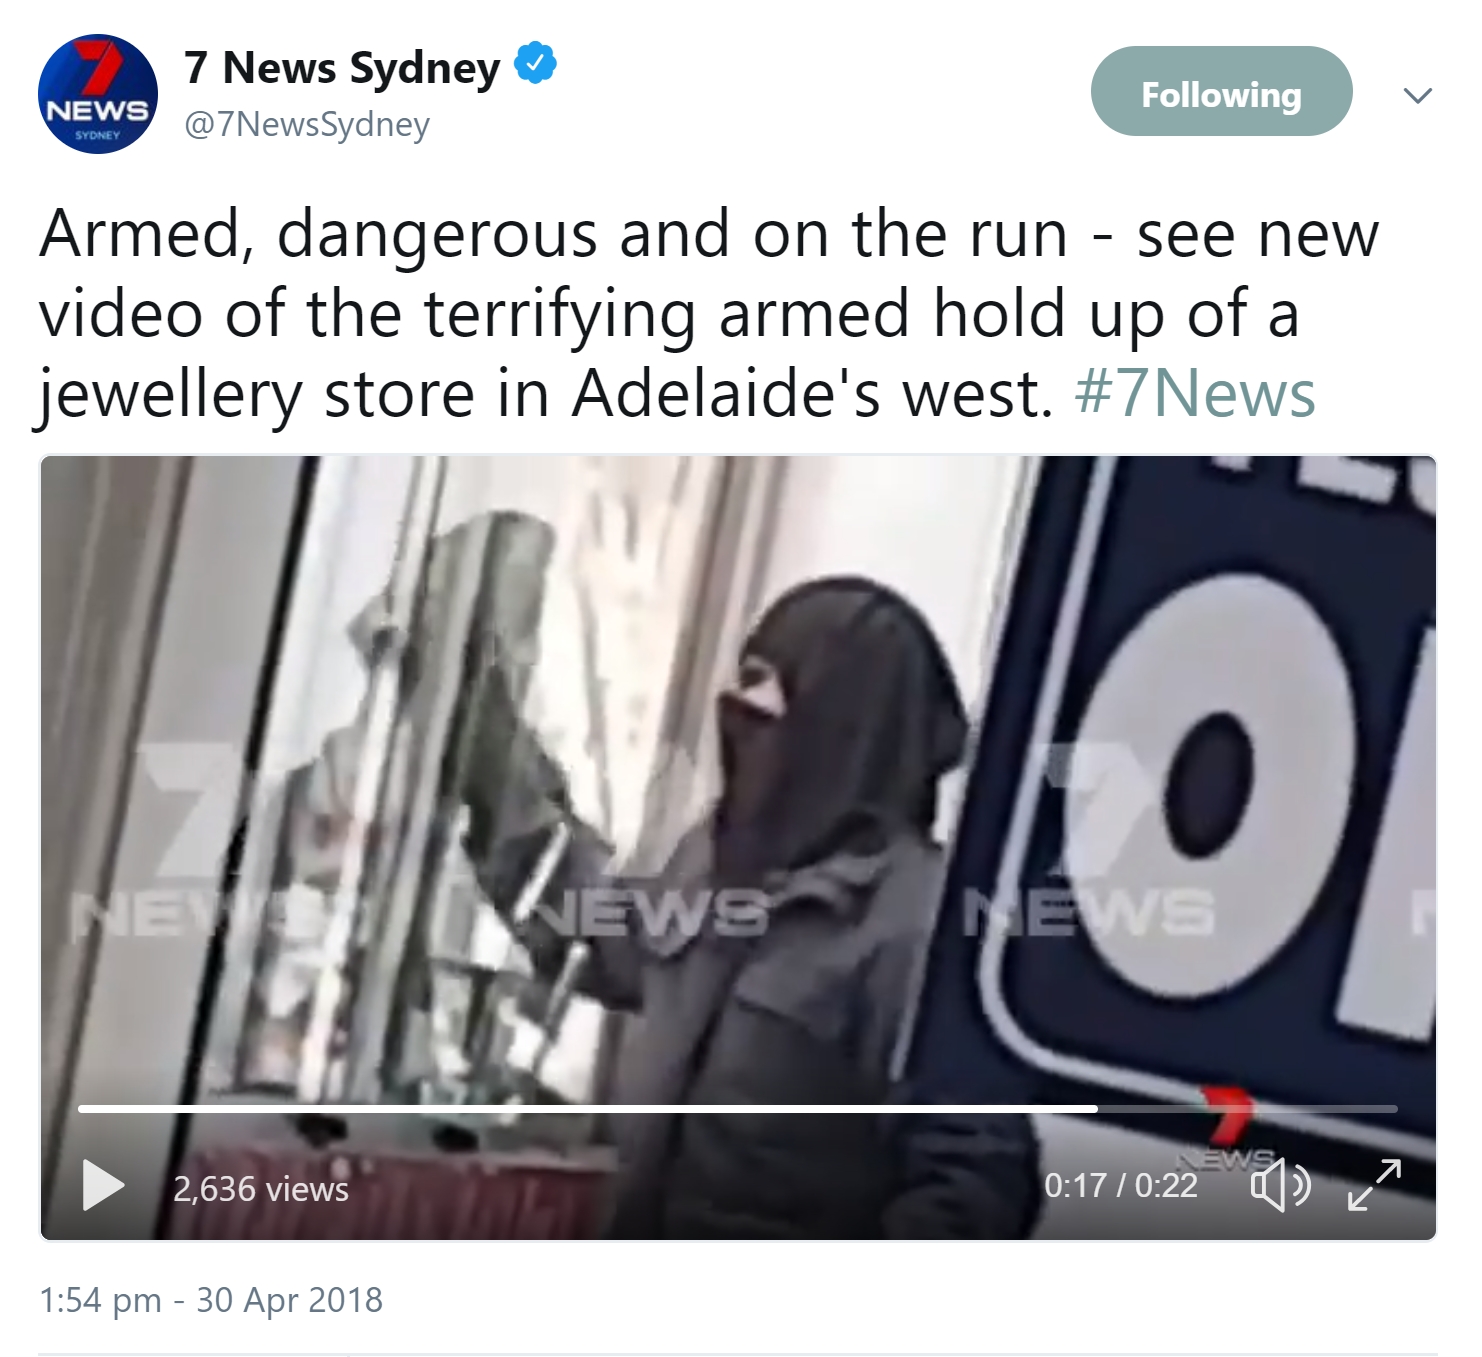Screen dimensions: 1482x1357
Task: Click the blue verified badge
Action: coord(535,64)
